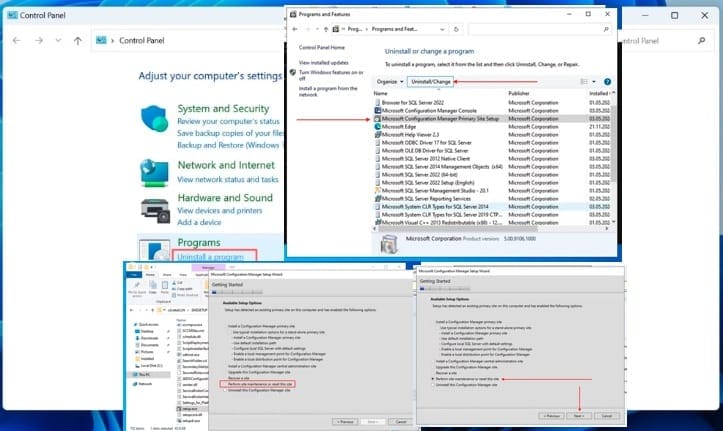The width and height of the screenshot is (723, 431).
Task: Click back arrow in Programs and Features
Action: (295, 29)
